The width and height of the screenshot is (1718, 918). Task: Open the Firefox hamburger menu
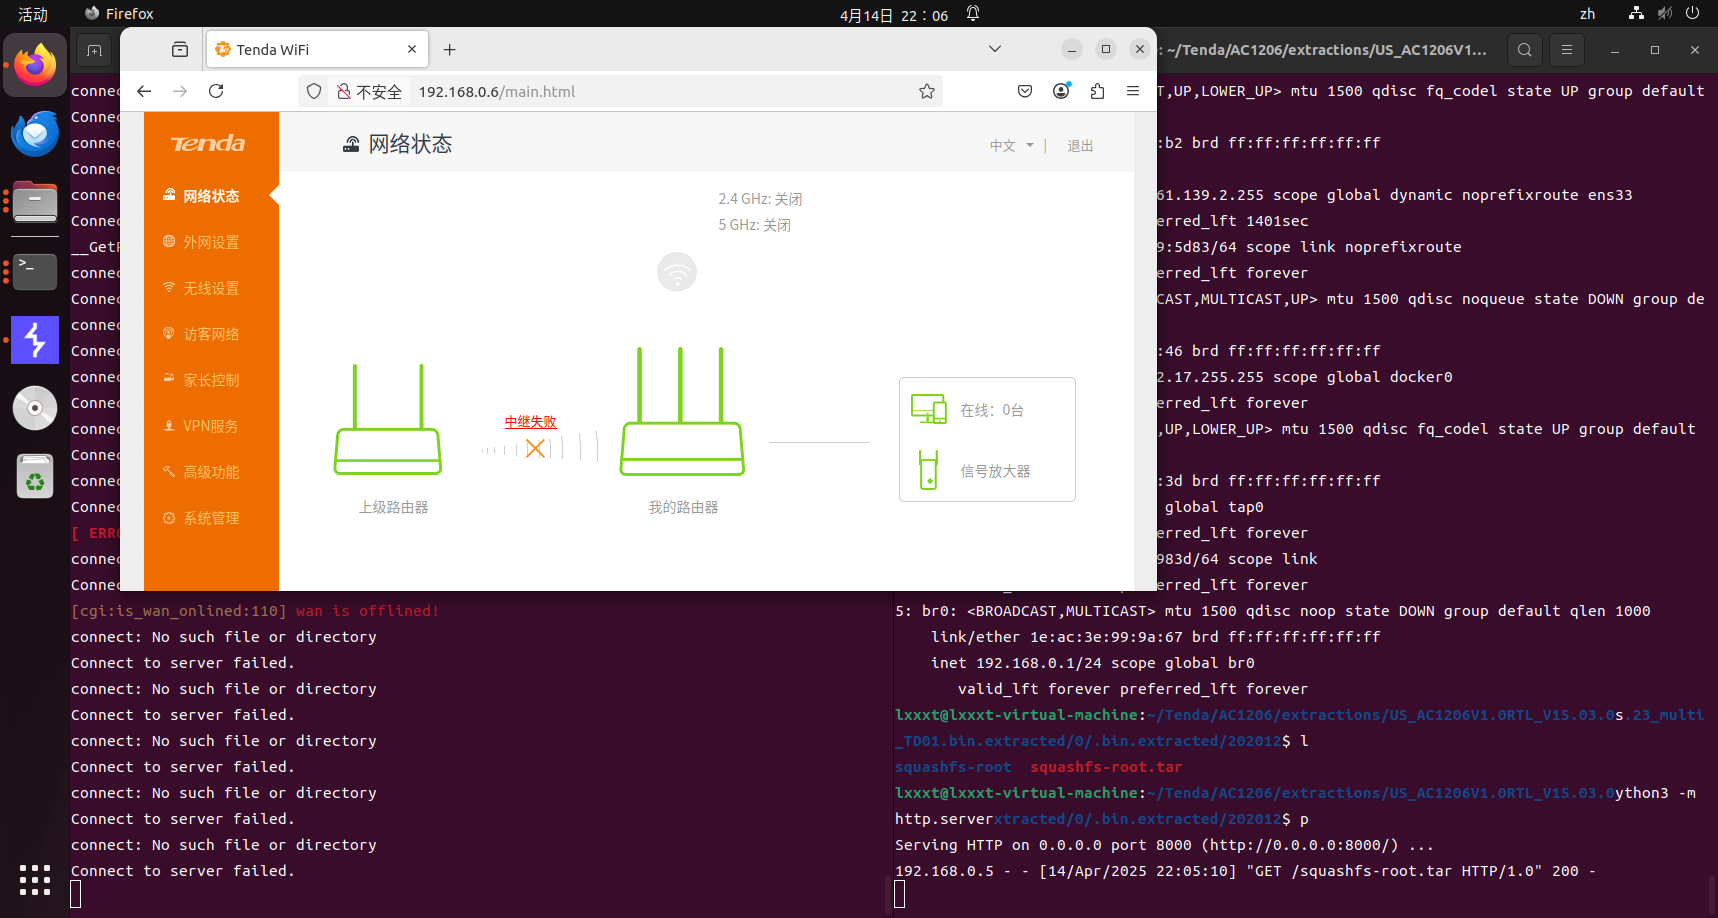[1133, 91]
